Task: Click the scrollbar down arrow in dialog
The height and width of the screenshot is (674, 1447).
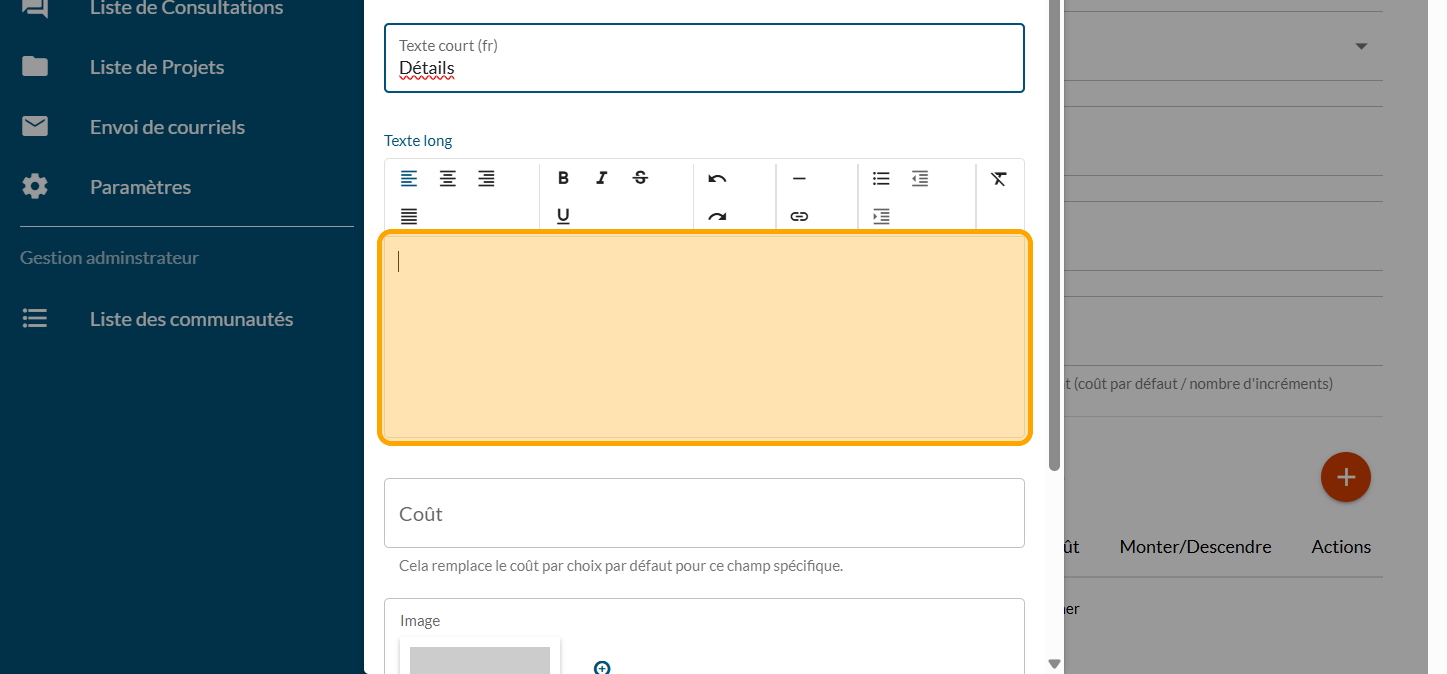Action: tap(1054, 663)
